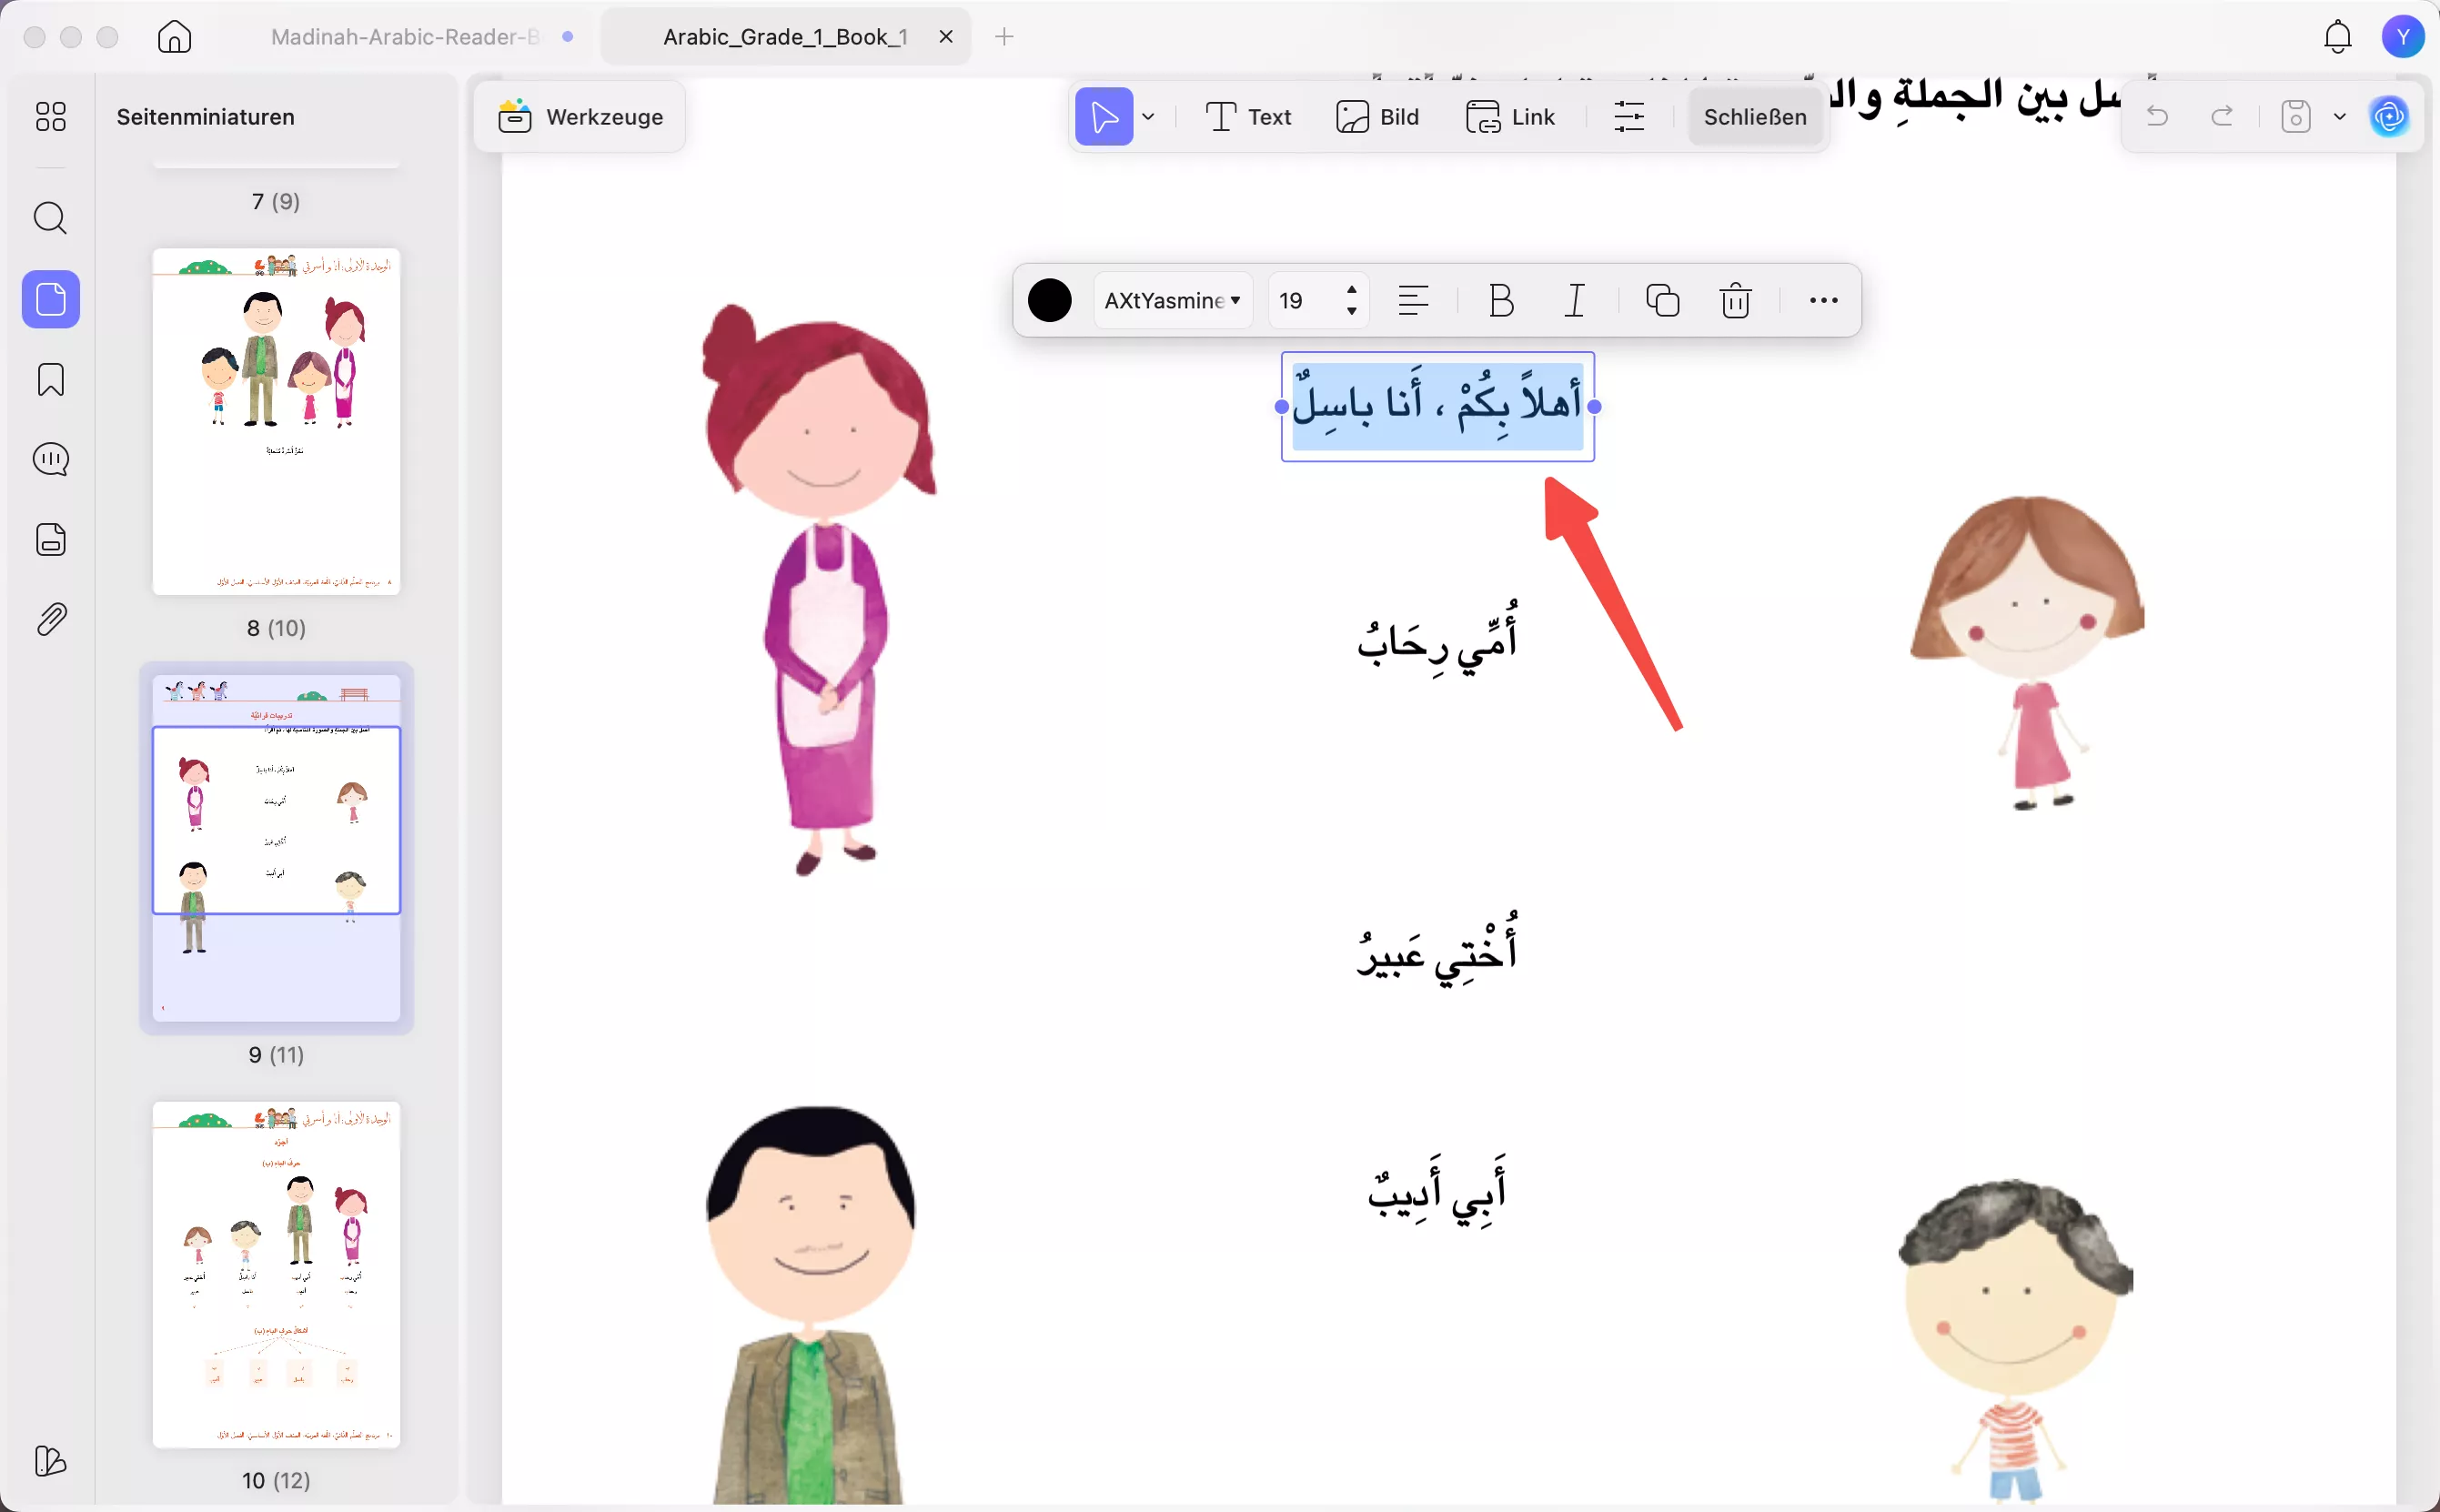Select the page thumbnails sidebar icon
Image resolution: width=2440 pixels, height=1512 pixels.
(49, 298)
